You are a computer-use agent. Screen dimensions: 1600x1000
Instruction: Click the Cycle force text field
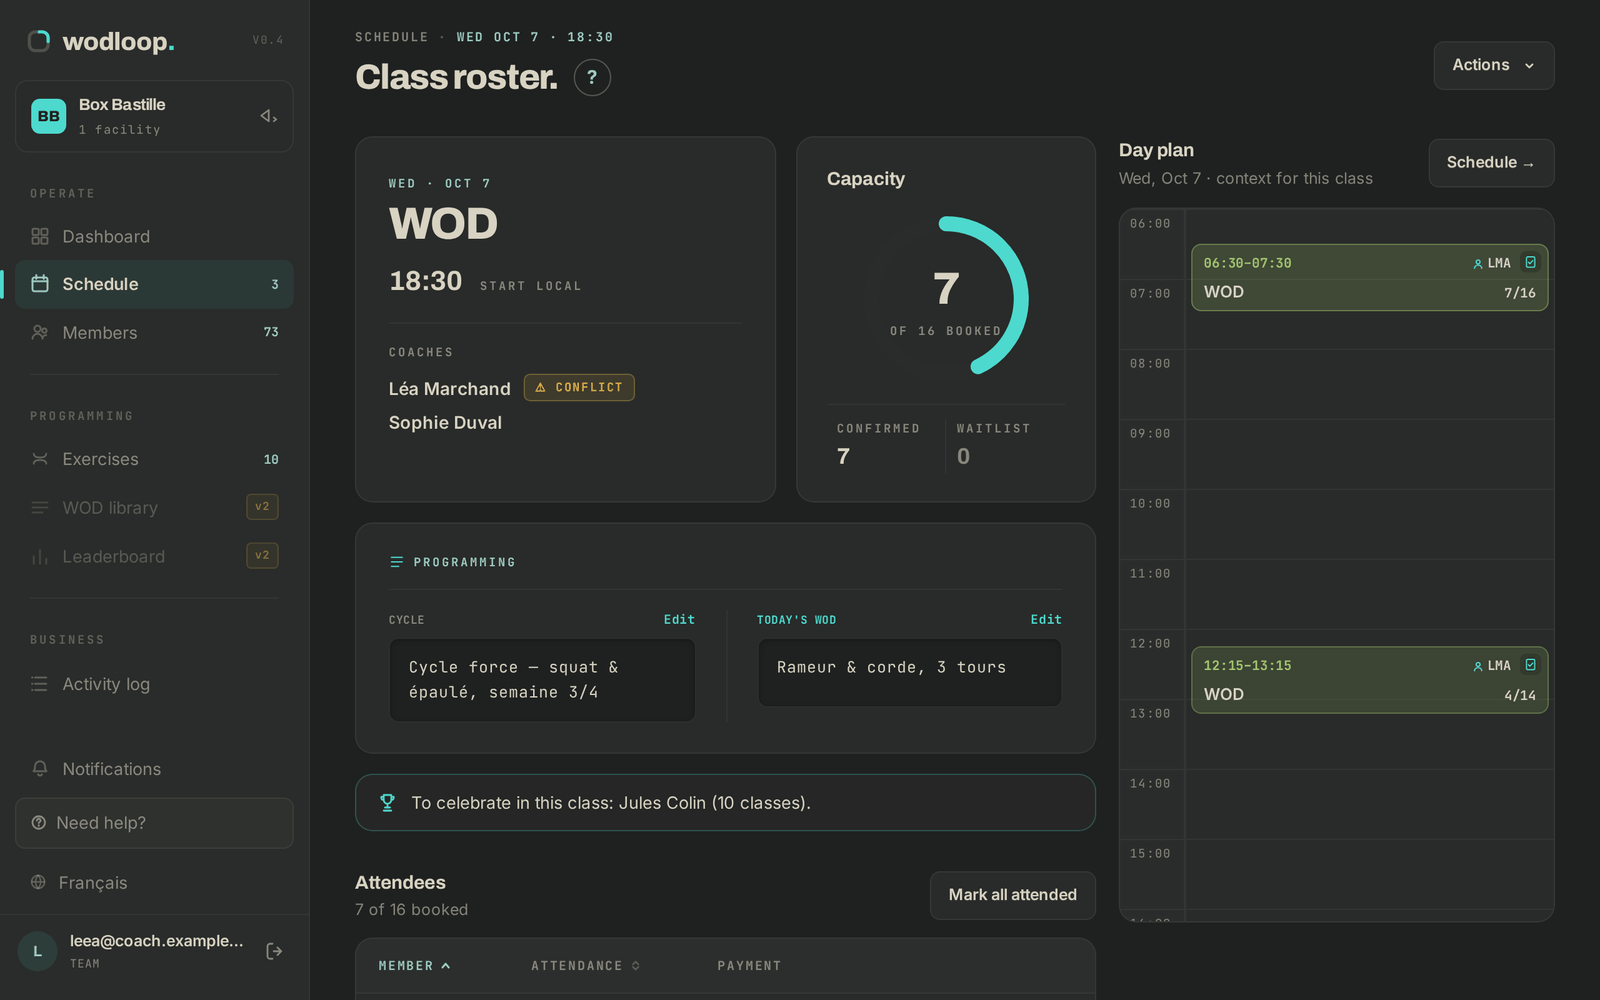click(542, 680)
